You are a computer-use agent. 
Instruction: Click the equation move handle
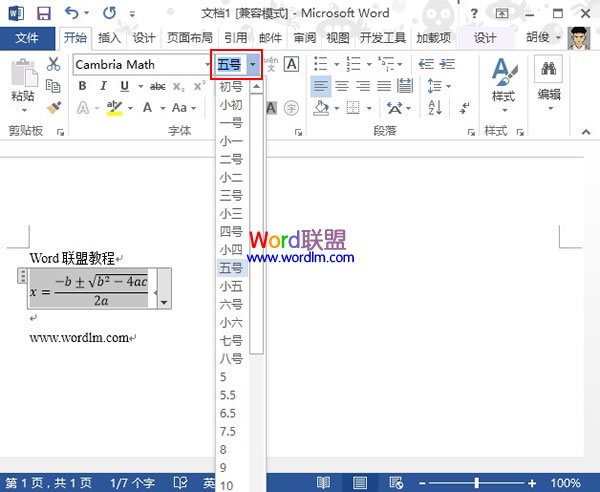pyautogui.click(x=23, y=275)
